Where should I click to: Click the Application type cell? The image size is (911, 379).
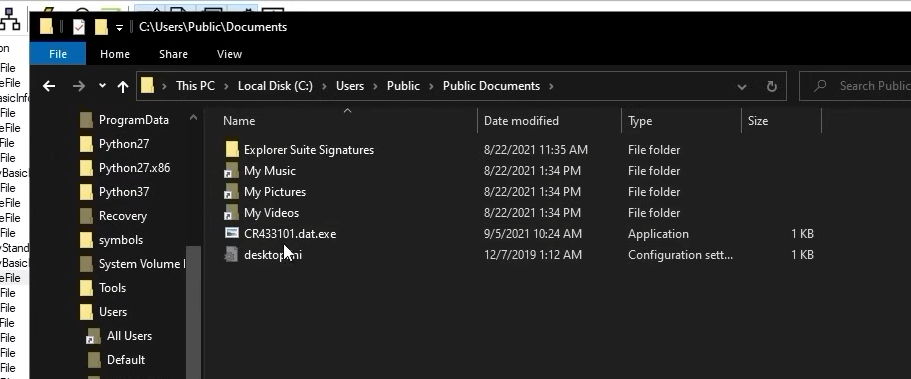tap(658, 234)
